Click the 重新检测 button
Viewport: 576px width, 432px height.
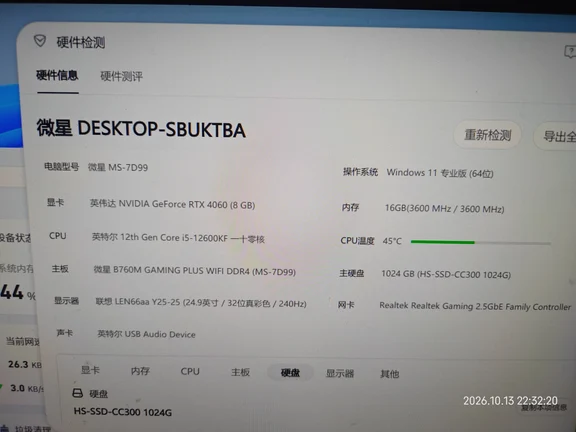pyautogui.click(x=487, y=135)
